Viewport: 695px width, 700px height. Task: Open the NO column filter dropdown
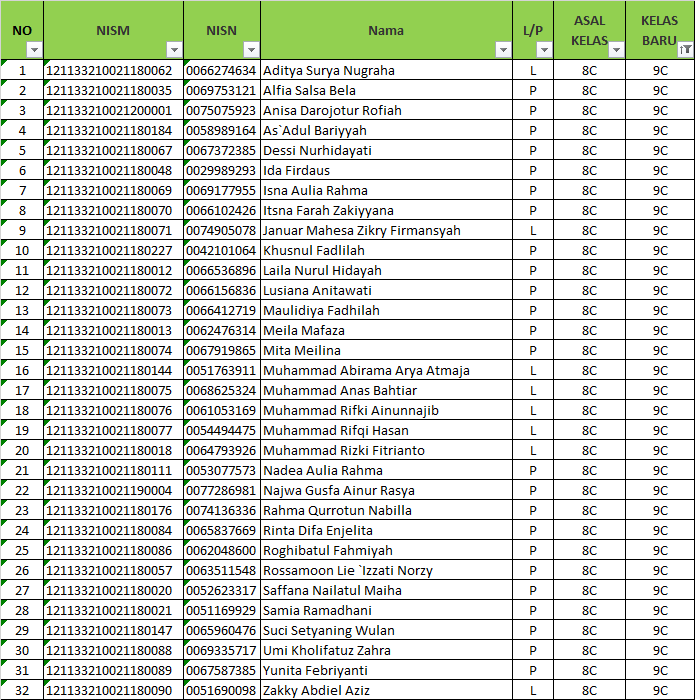point(34,50)
